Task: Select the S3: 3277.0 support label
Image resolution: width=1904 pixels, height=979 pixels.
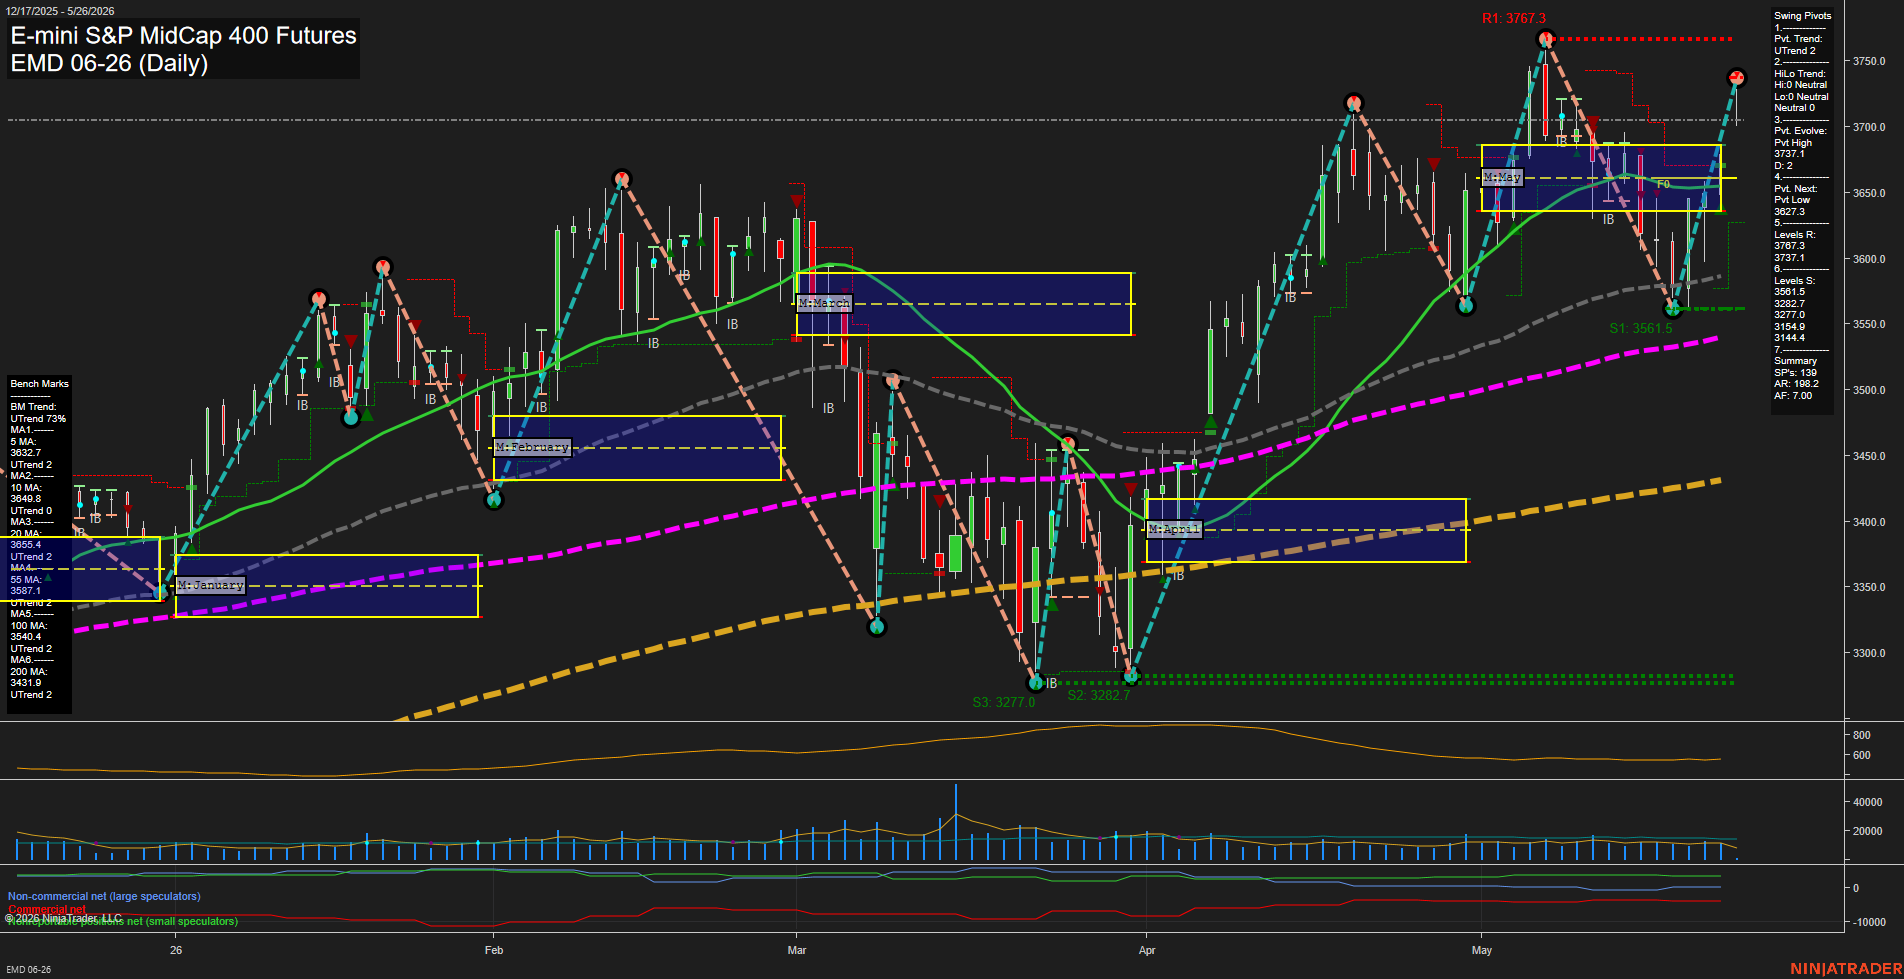Action: point(1003,702)
